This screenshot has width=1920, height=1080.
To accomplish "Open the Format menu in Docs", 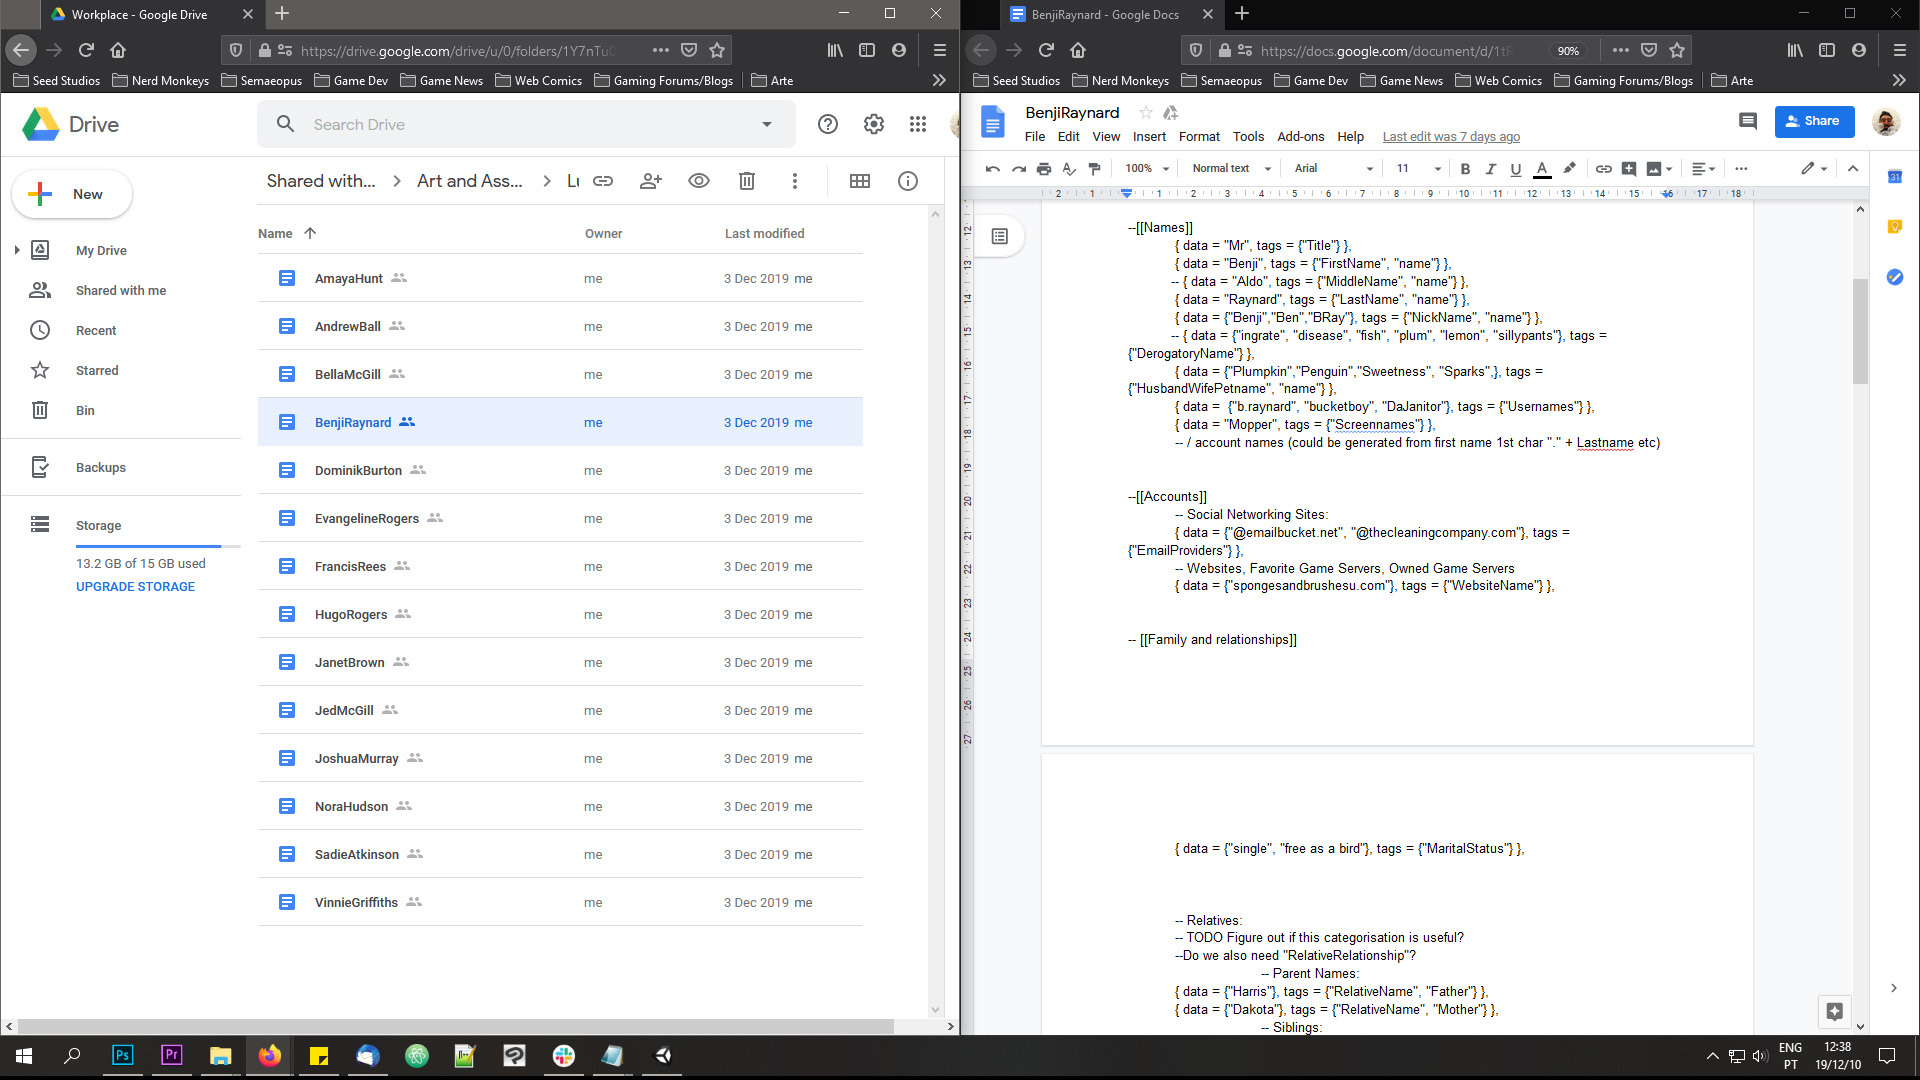I will click(1199, 137).
